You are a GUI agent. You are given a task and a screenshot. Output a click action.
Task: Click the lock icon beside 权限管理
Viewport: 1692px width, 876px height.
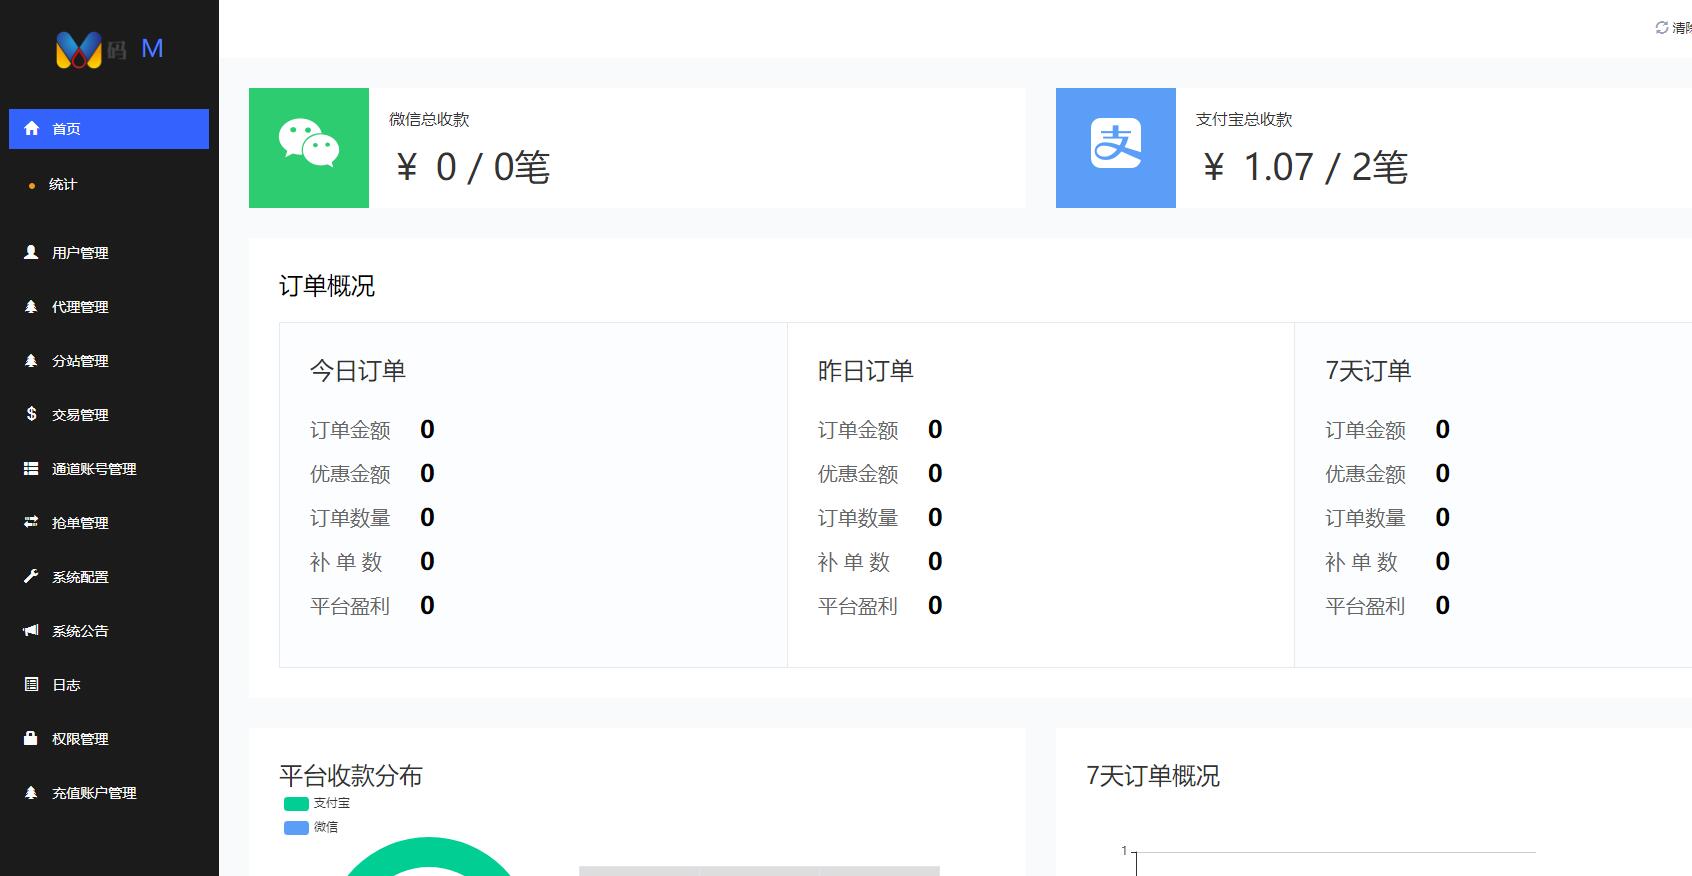point(31,739)
